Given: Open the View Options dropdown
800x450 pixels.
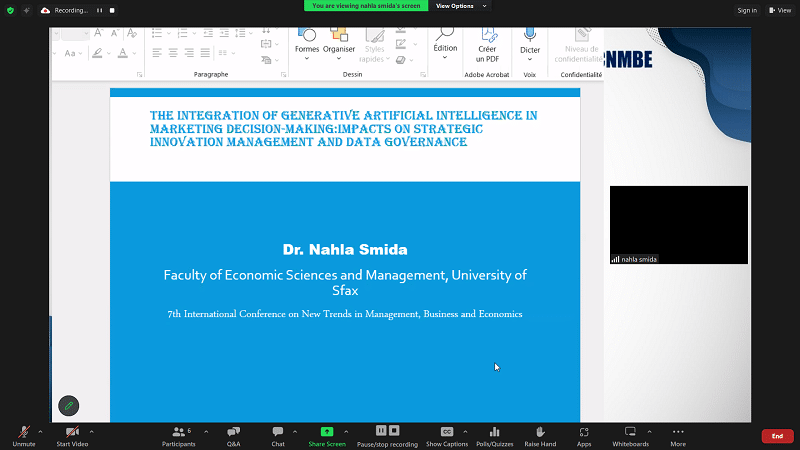Looking at the screenshot, I should coord(461,6).
